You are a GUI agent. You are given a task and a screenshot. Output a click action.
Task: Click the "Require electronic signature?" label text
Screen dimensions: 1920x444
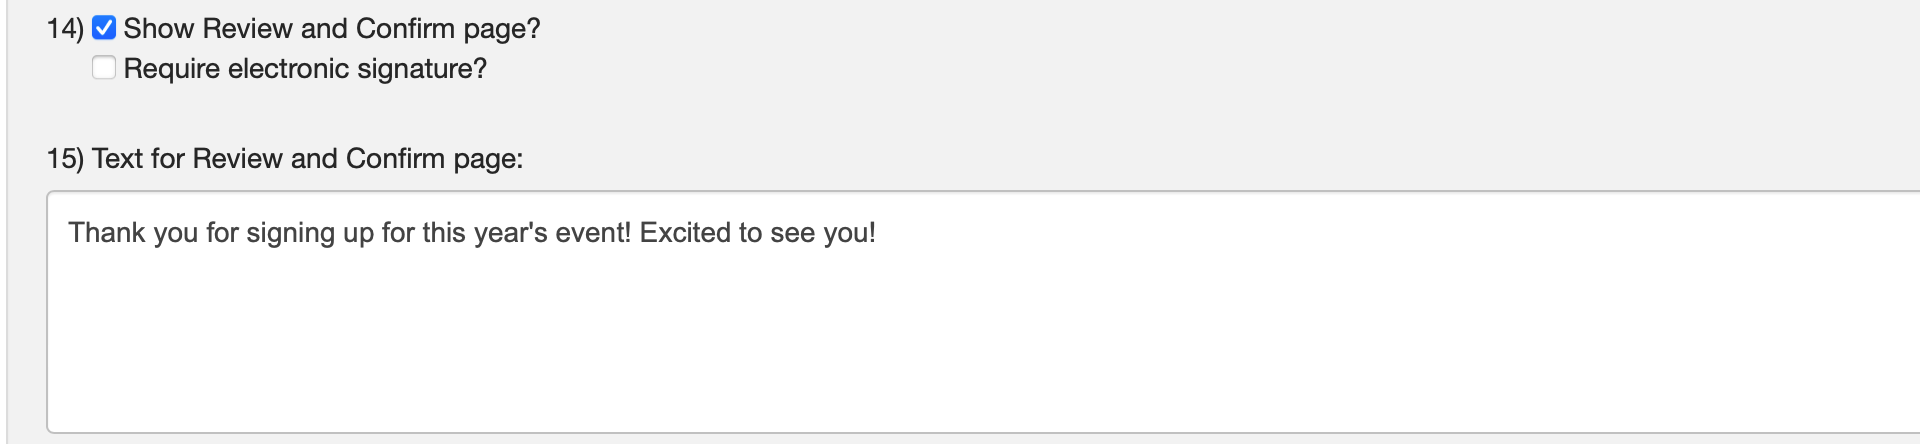[305, 68]
